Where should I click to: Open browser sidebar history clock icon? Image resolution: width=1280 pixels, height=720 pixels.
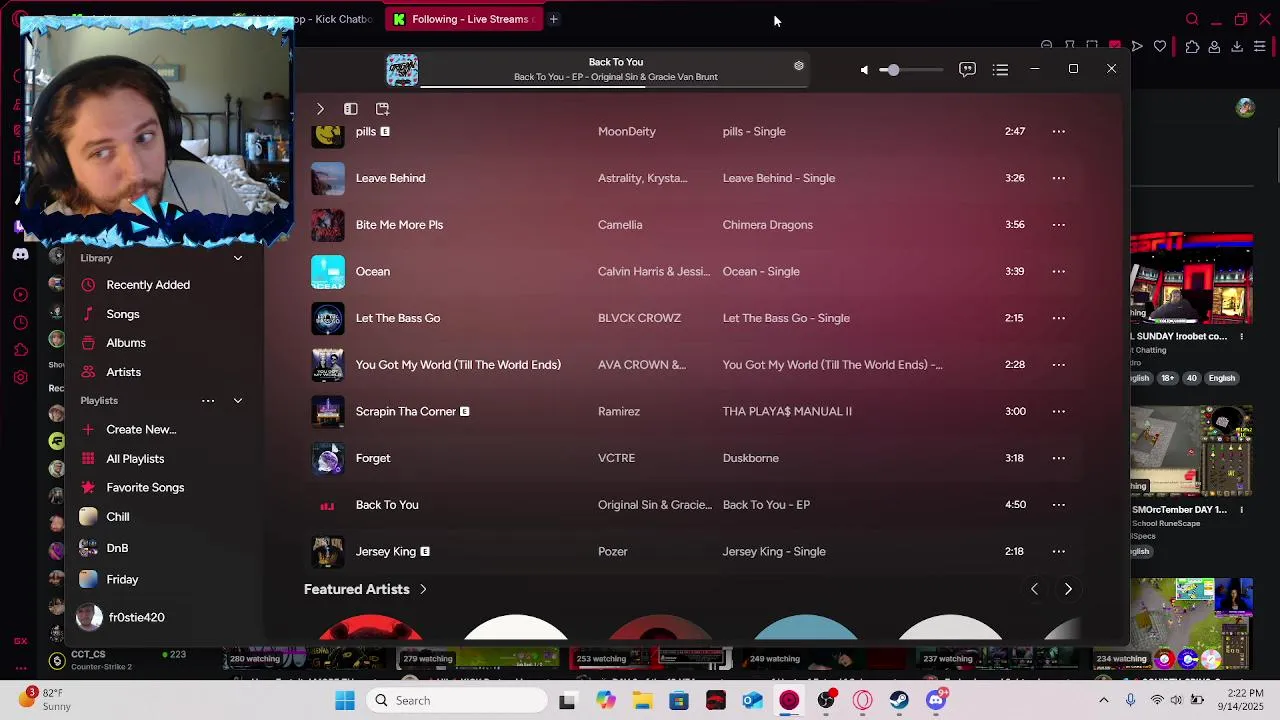pyautogui.click(x=20, y=322)
